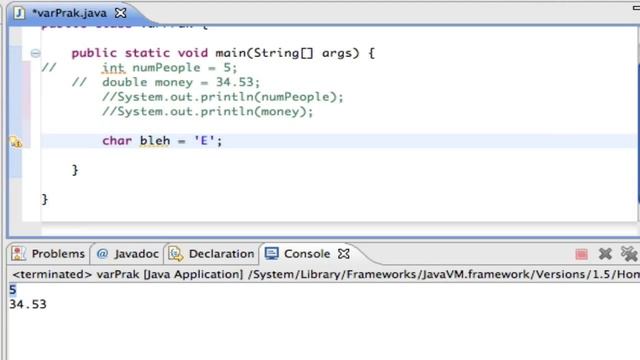This screenshot has height=360, width=640.
Task: Select the Console view tab
Action: (x=307, y=254)
